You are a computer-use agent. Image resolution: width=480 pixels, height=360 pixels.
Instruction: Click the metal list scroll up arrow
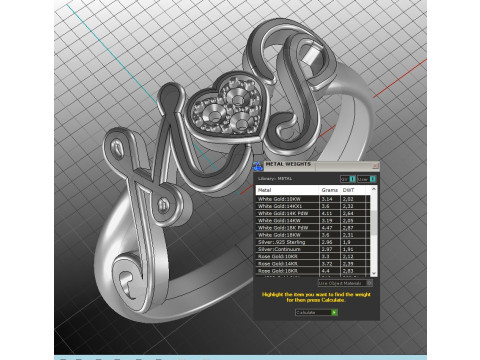(374, 189)
